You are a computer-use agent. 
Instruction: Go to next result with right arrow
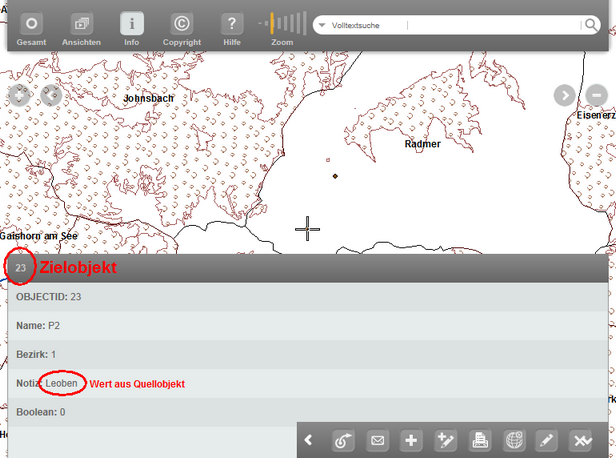[565, 95]
